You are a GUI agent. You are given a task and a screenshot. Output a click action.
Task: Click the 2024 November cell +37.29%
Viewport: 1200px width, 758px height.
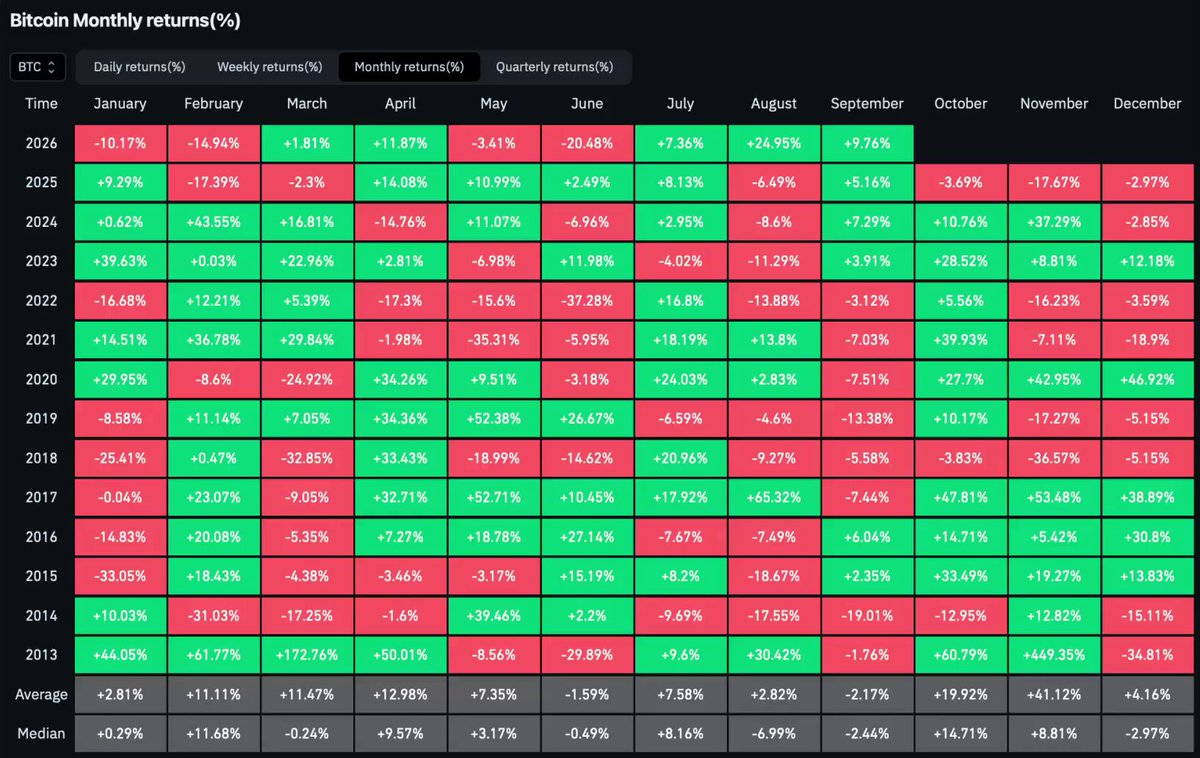1054,222
